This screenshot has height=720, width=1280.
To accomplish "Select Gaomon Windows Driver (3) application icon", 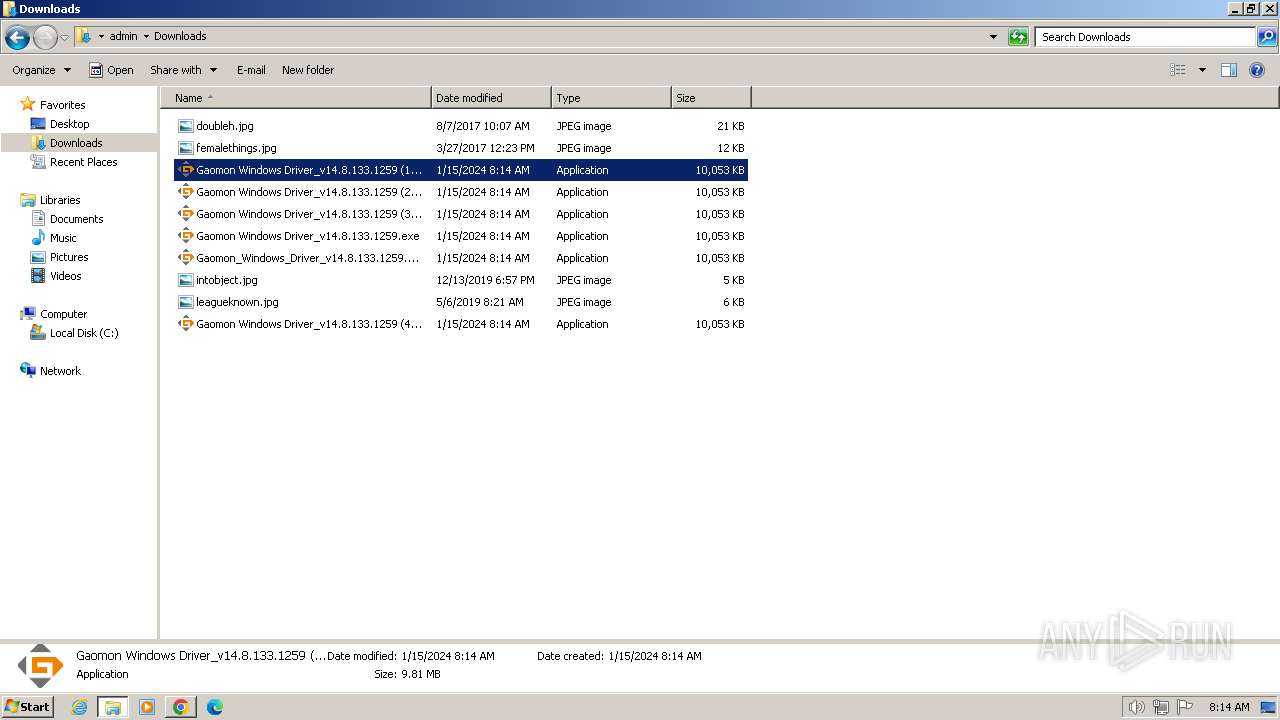I will pyautogui.click(x=185, y=214).
